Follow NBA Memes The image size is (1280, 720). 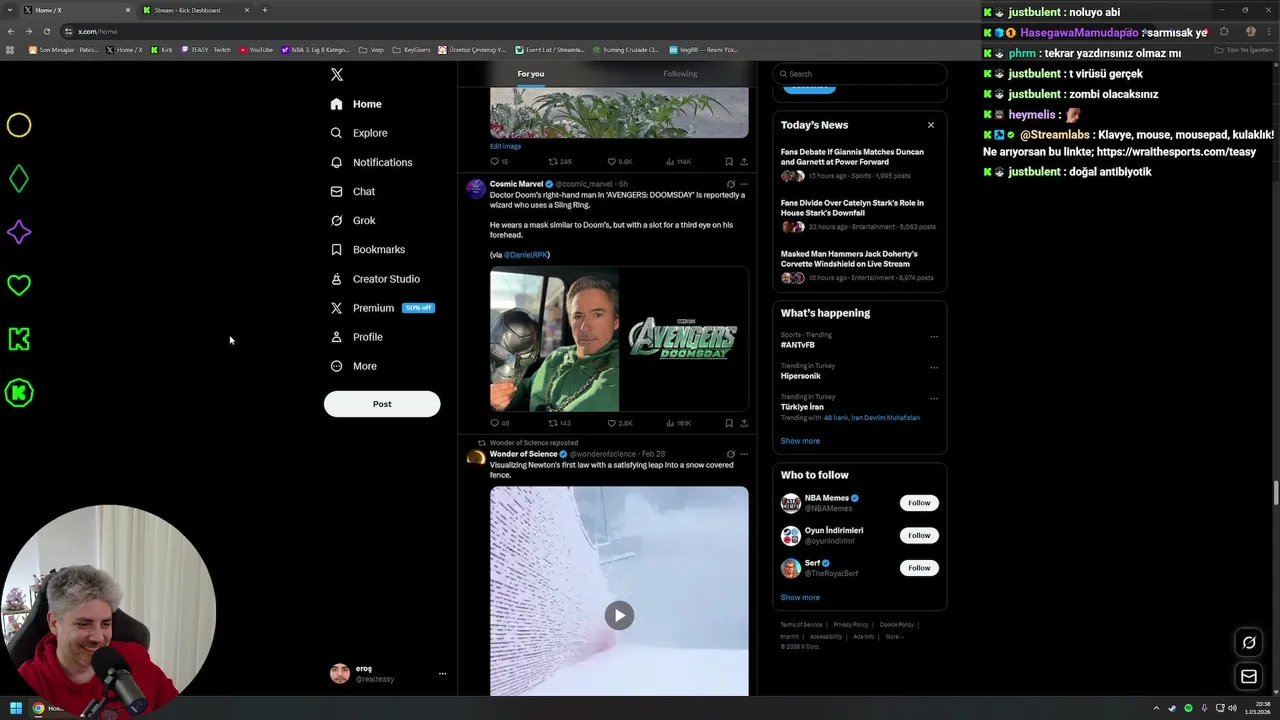[x=919, y=503]
